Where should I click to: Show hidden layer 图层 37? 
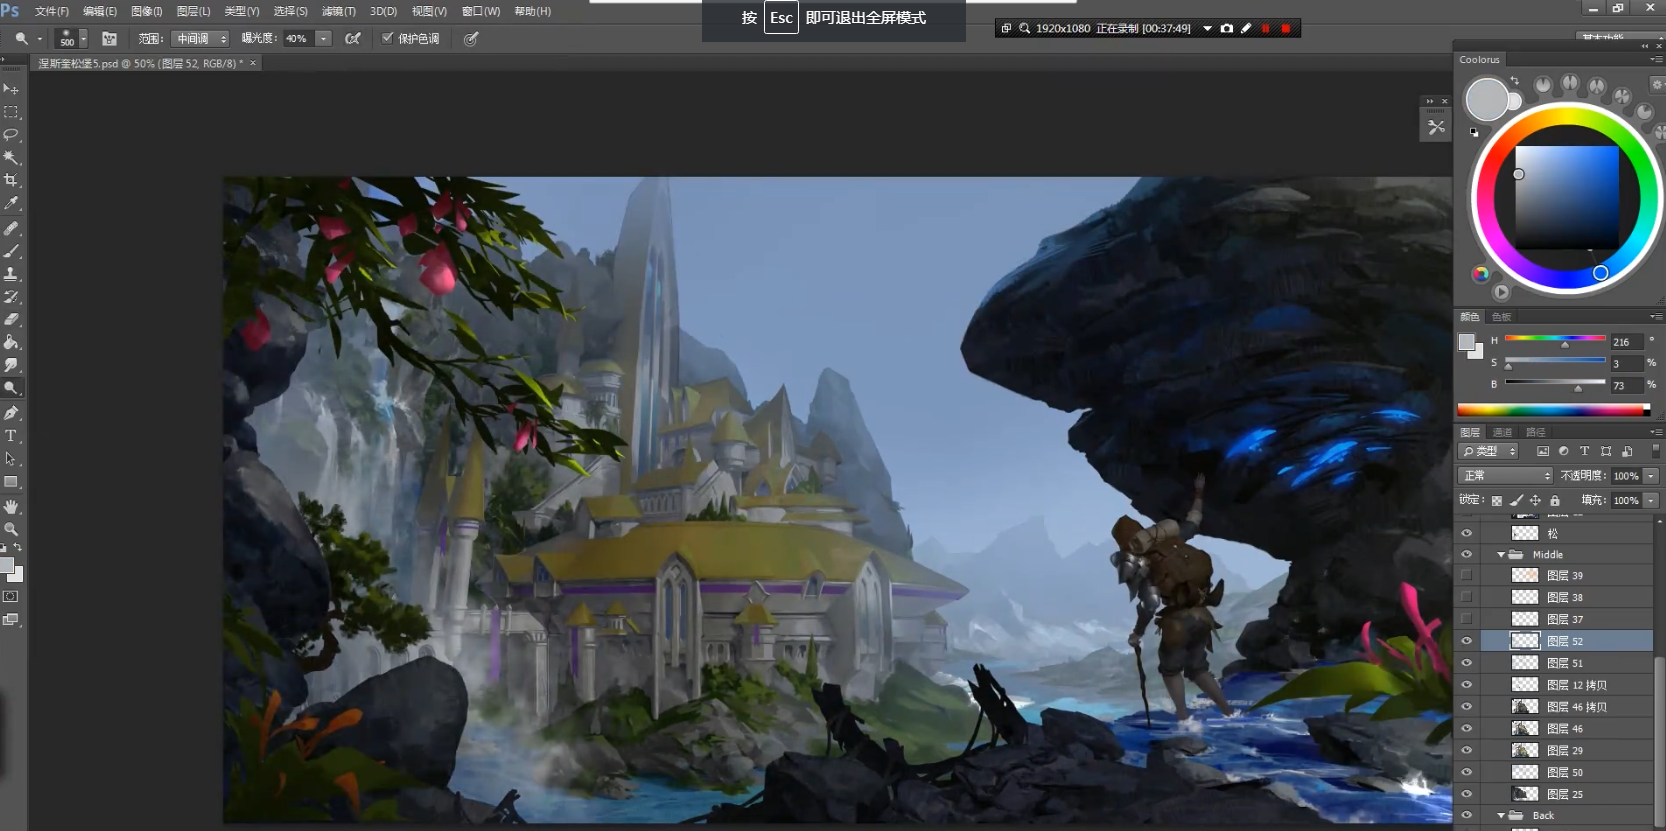point(1467,619)
